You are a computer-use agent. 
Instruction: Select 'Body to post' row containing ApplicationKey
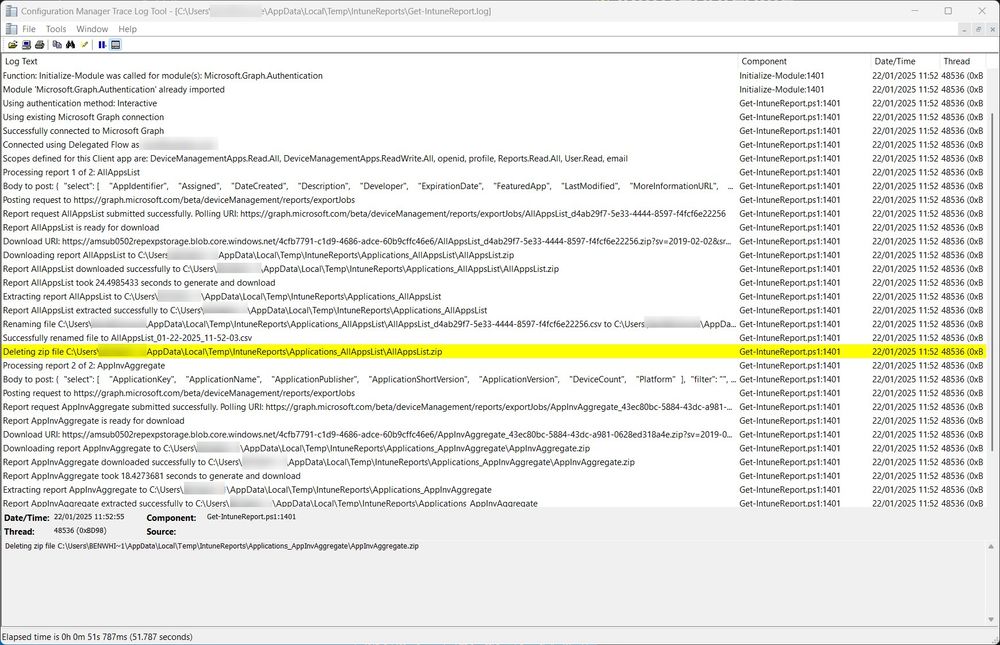coord(494,380)
